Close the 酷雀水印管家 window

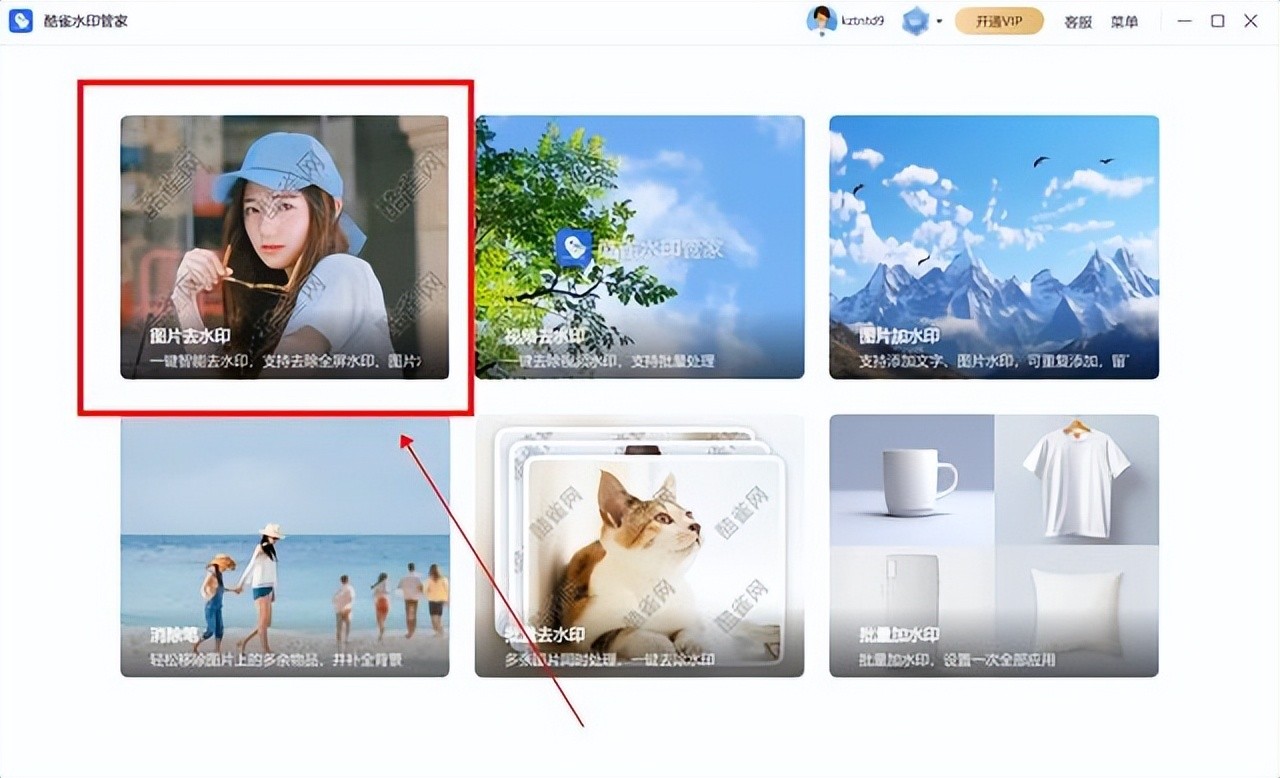point(1251,21)
